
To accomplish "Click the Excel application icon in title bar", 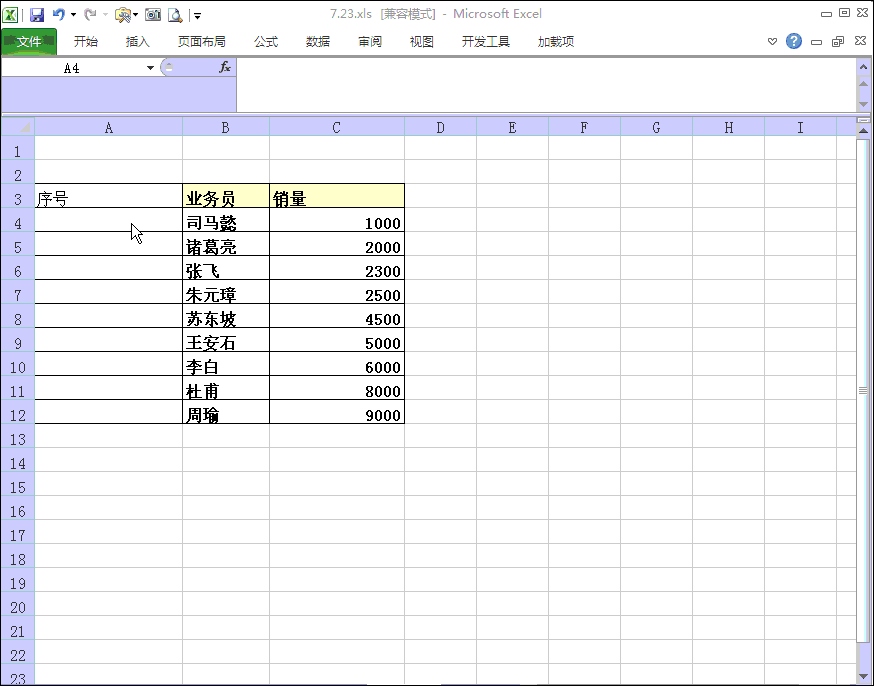I will tap(10, 14).
